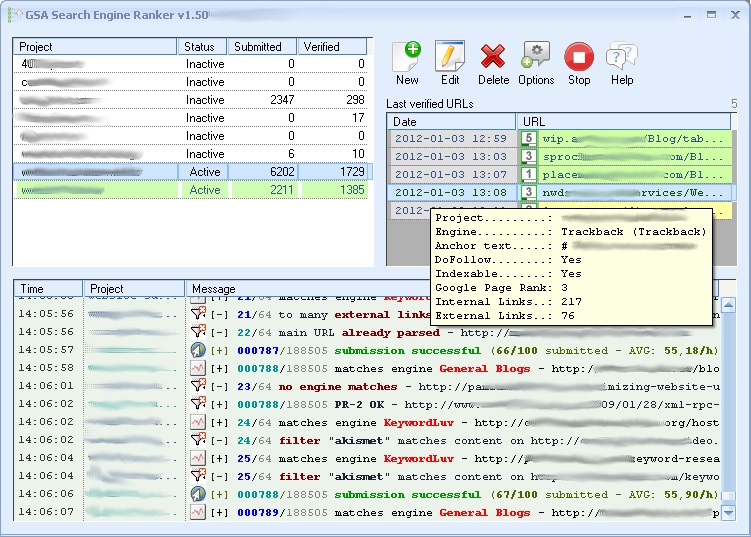The image size is (751, 537).
Task: Open Options gear icon
Action: (x=536, y=56)
